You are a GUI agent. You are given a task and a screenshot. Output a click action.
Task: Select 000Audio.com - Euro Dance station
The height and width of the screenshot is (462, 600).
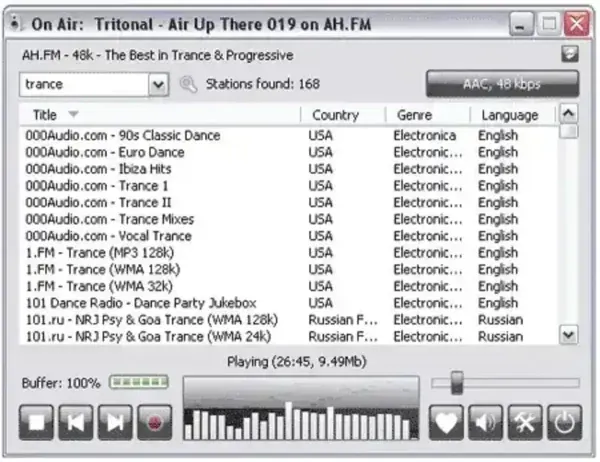[289, 152]
